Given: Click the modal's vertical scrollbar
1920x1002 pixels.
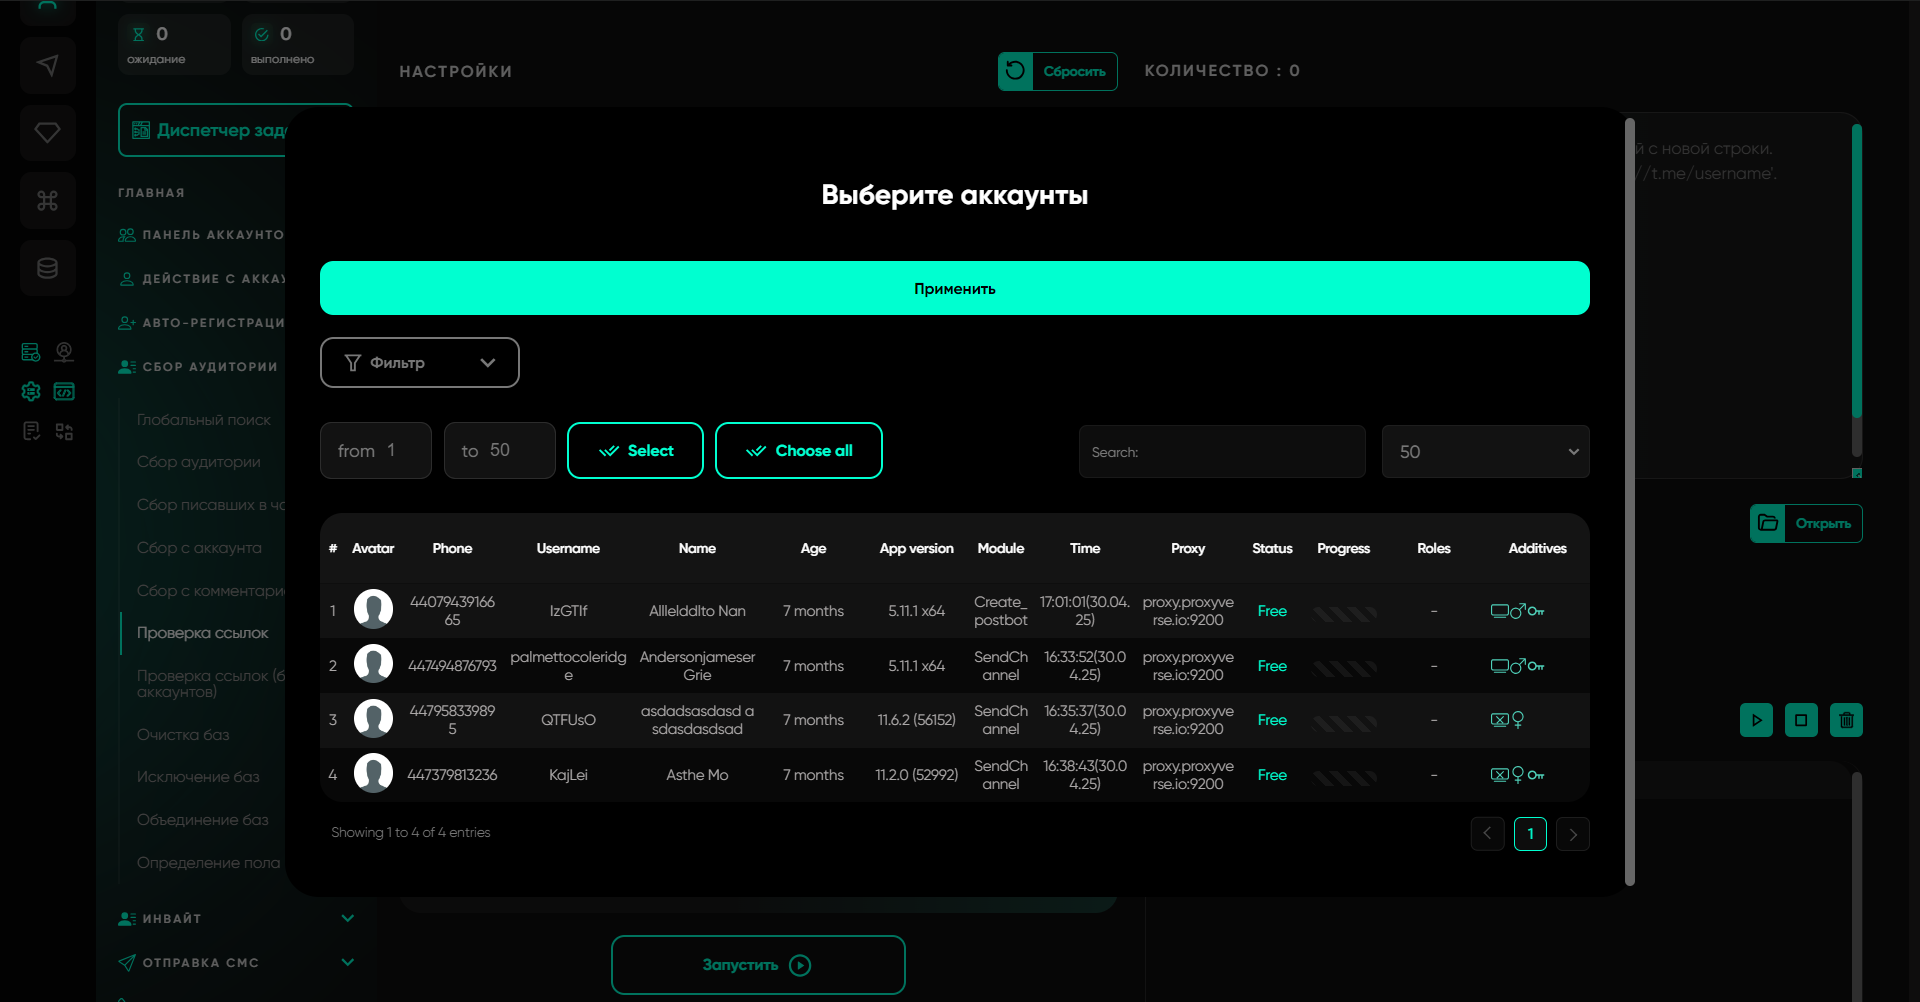Looking at the screenshot, I should pos(1630,500).
